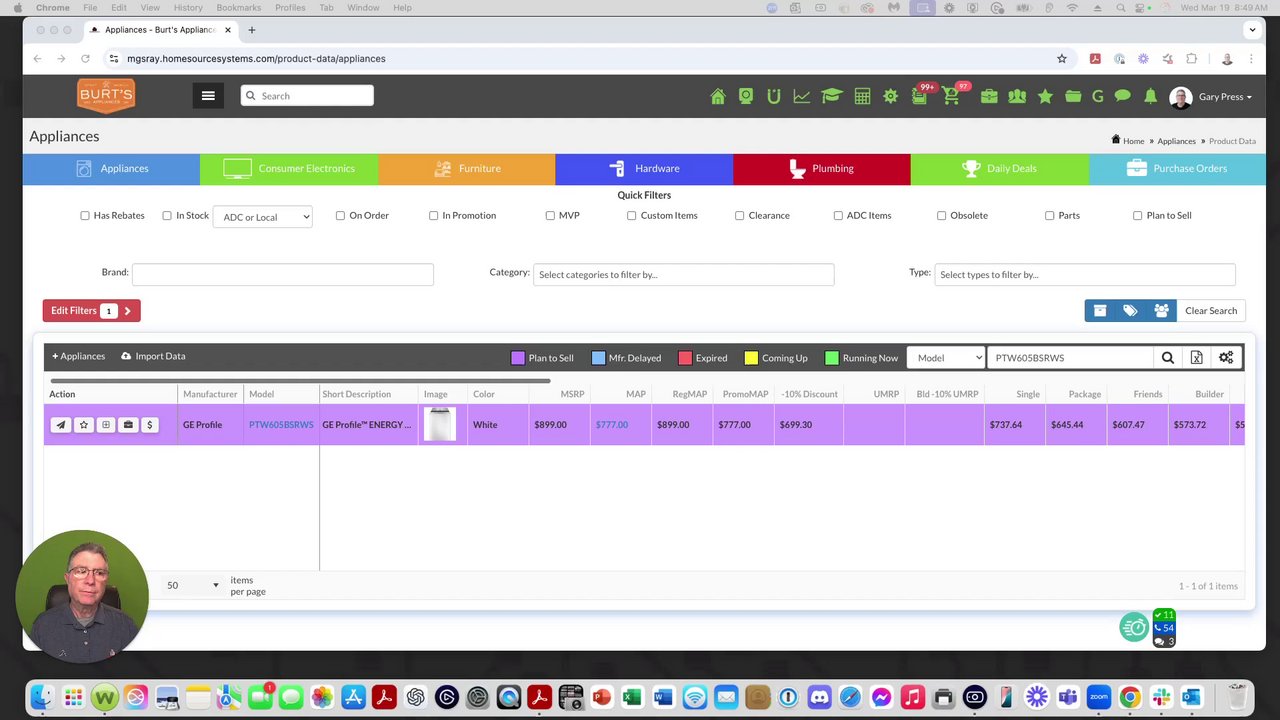1280x720 pixels.
Task: Expand the Edit Filters panel
Action: (91, 311)
